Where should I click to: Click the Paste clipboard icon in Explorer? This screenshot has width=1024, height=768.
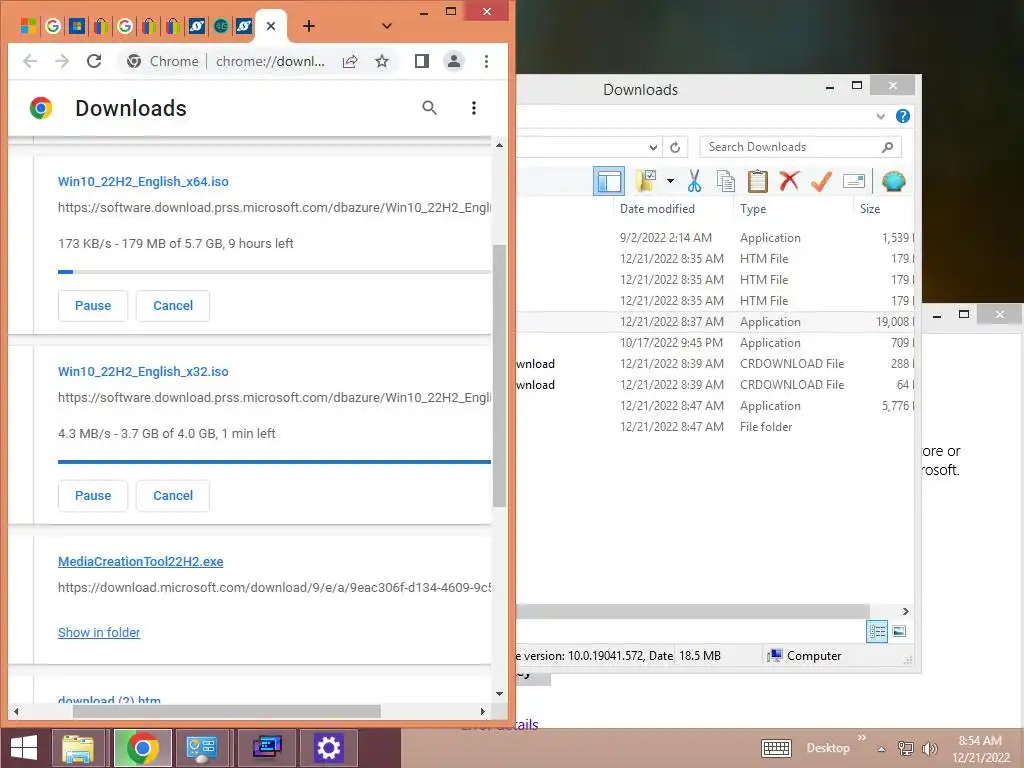[x=758, y=181]
